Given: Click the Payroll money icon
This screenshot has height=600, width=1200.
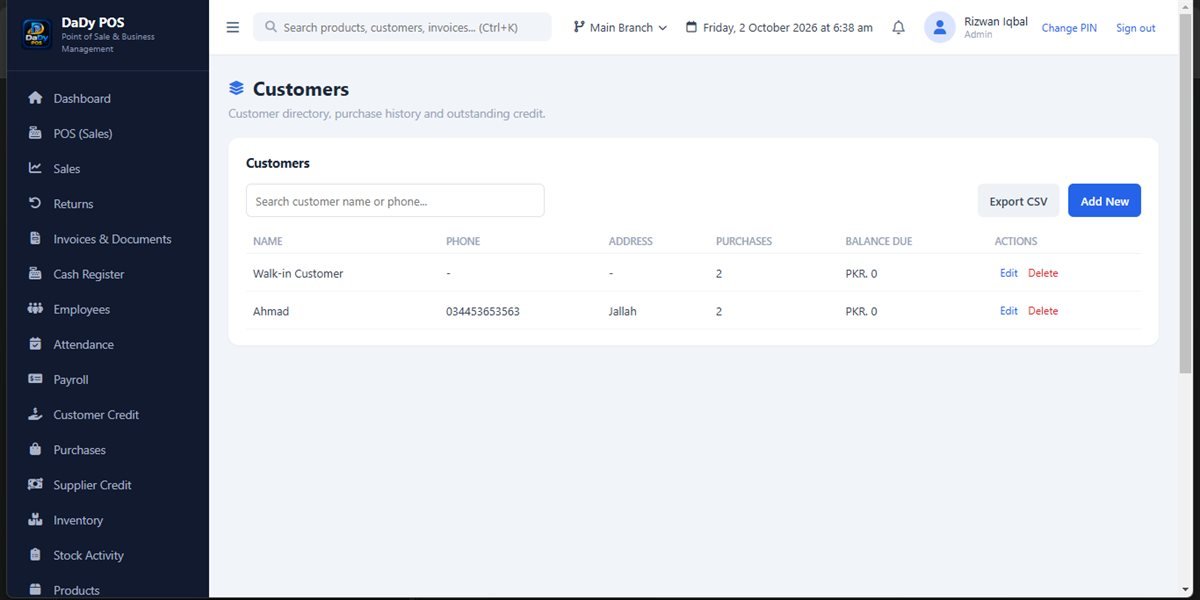Looking at the screenshot, I should point(35,379).
